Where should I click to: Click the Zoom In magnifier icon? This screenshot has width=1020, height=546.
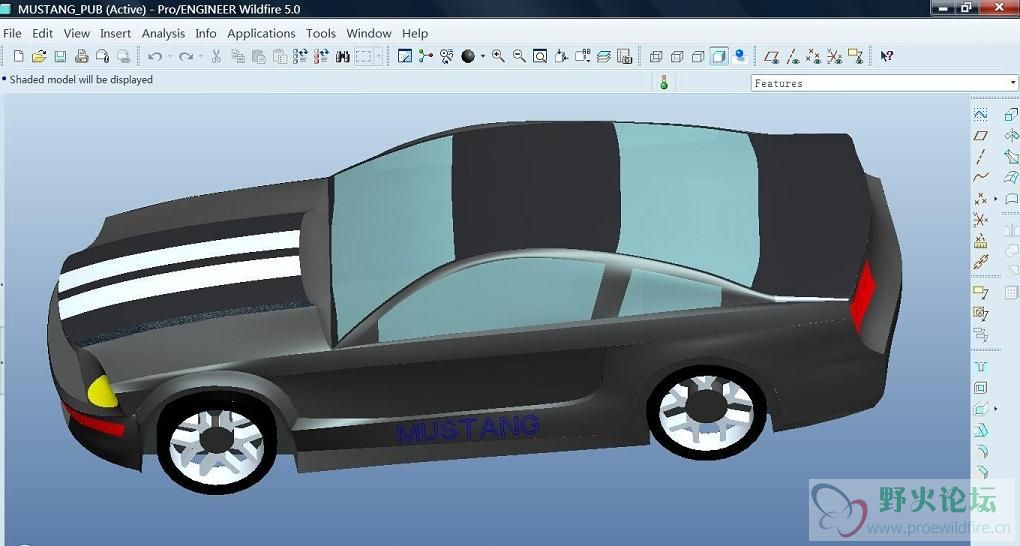[x=498, y=57]
